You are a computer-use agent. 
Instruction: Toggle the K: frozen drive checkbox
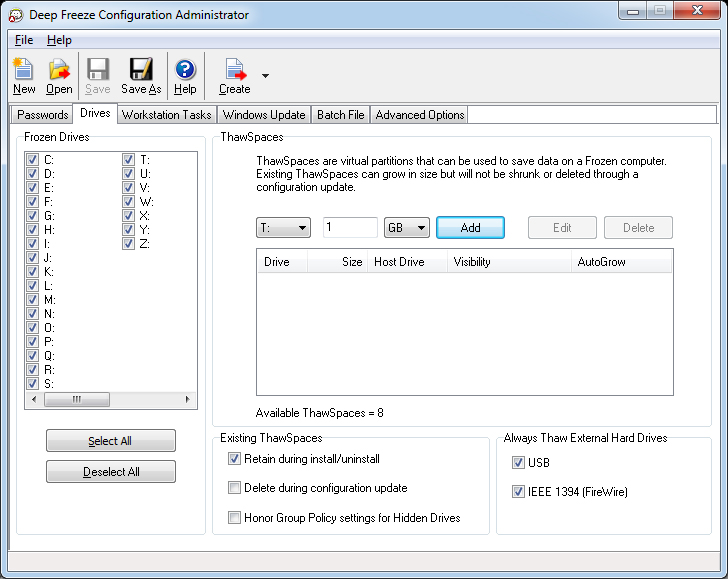pos(32,272)
